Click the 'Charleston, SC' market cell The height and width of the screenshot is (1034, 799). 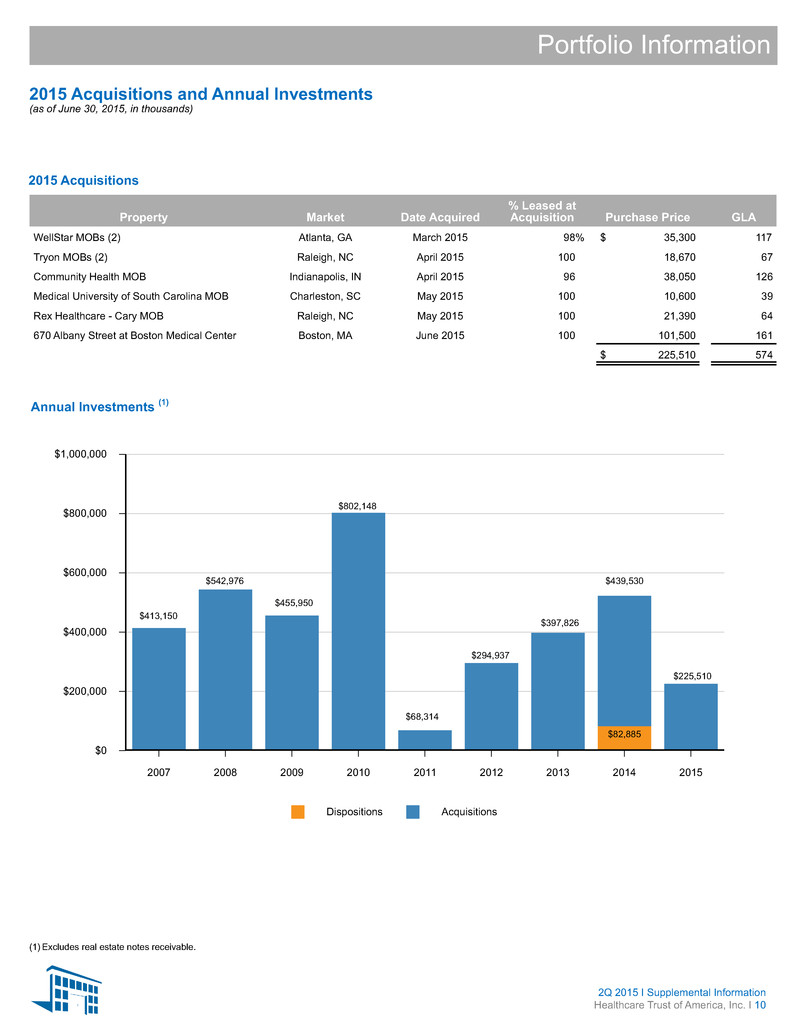325,296
